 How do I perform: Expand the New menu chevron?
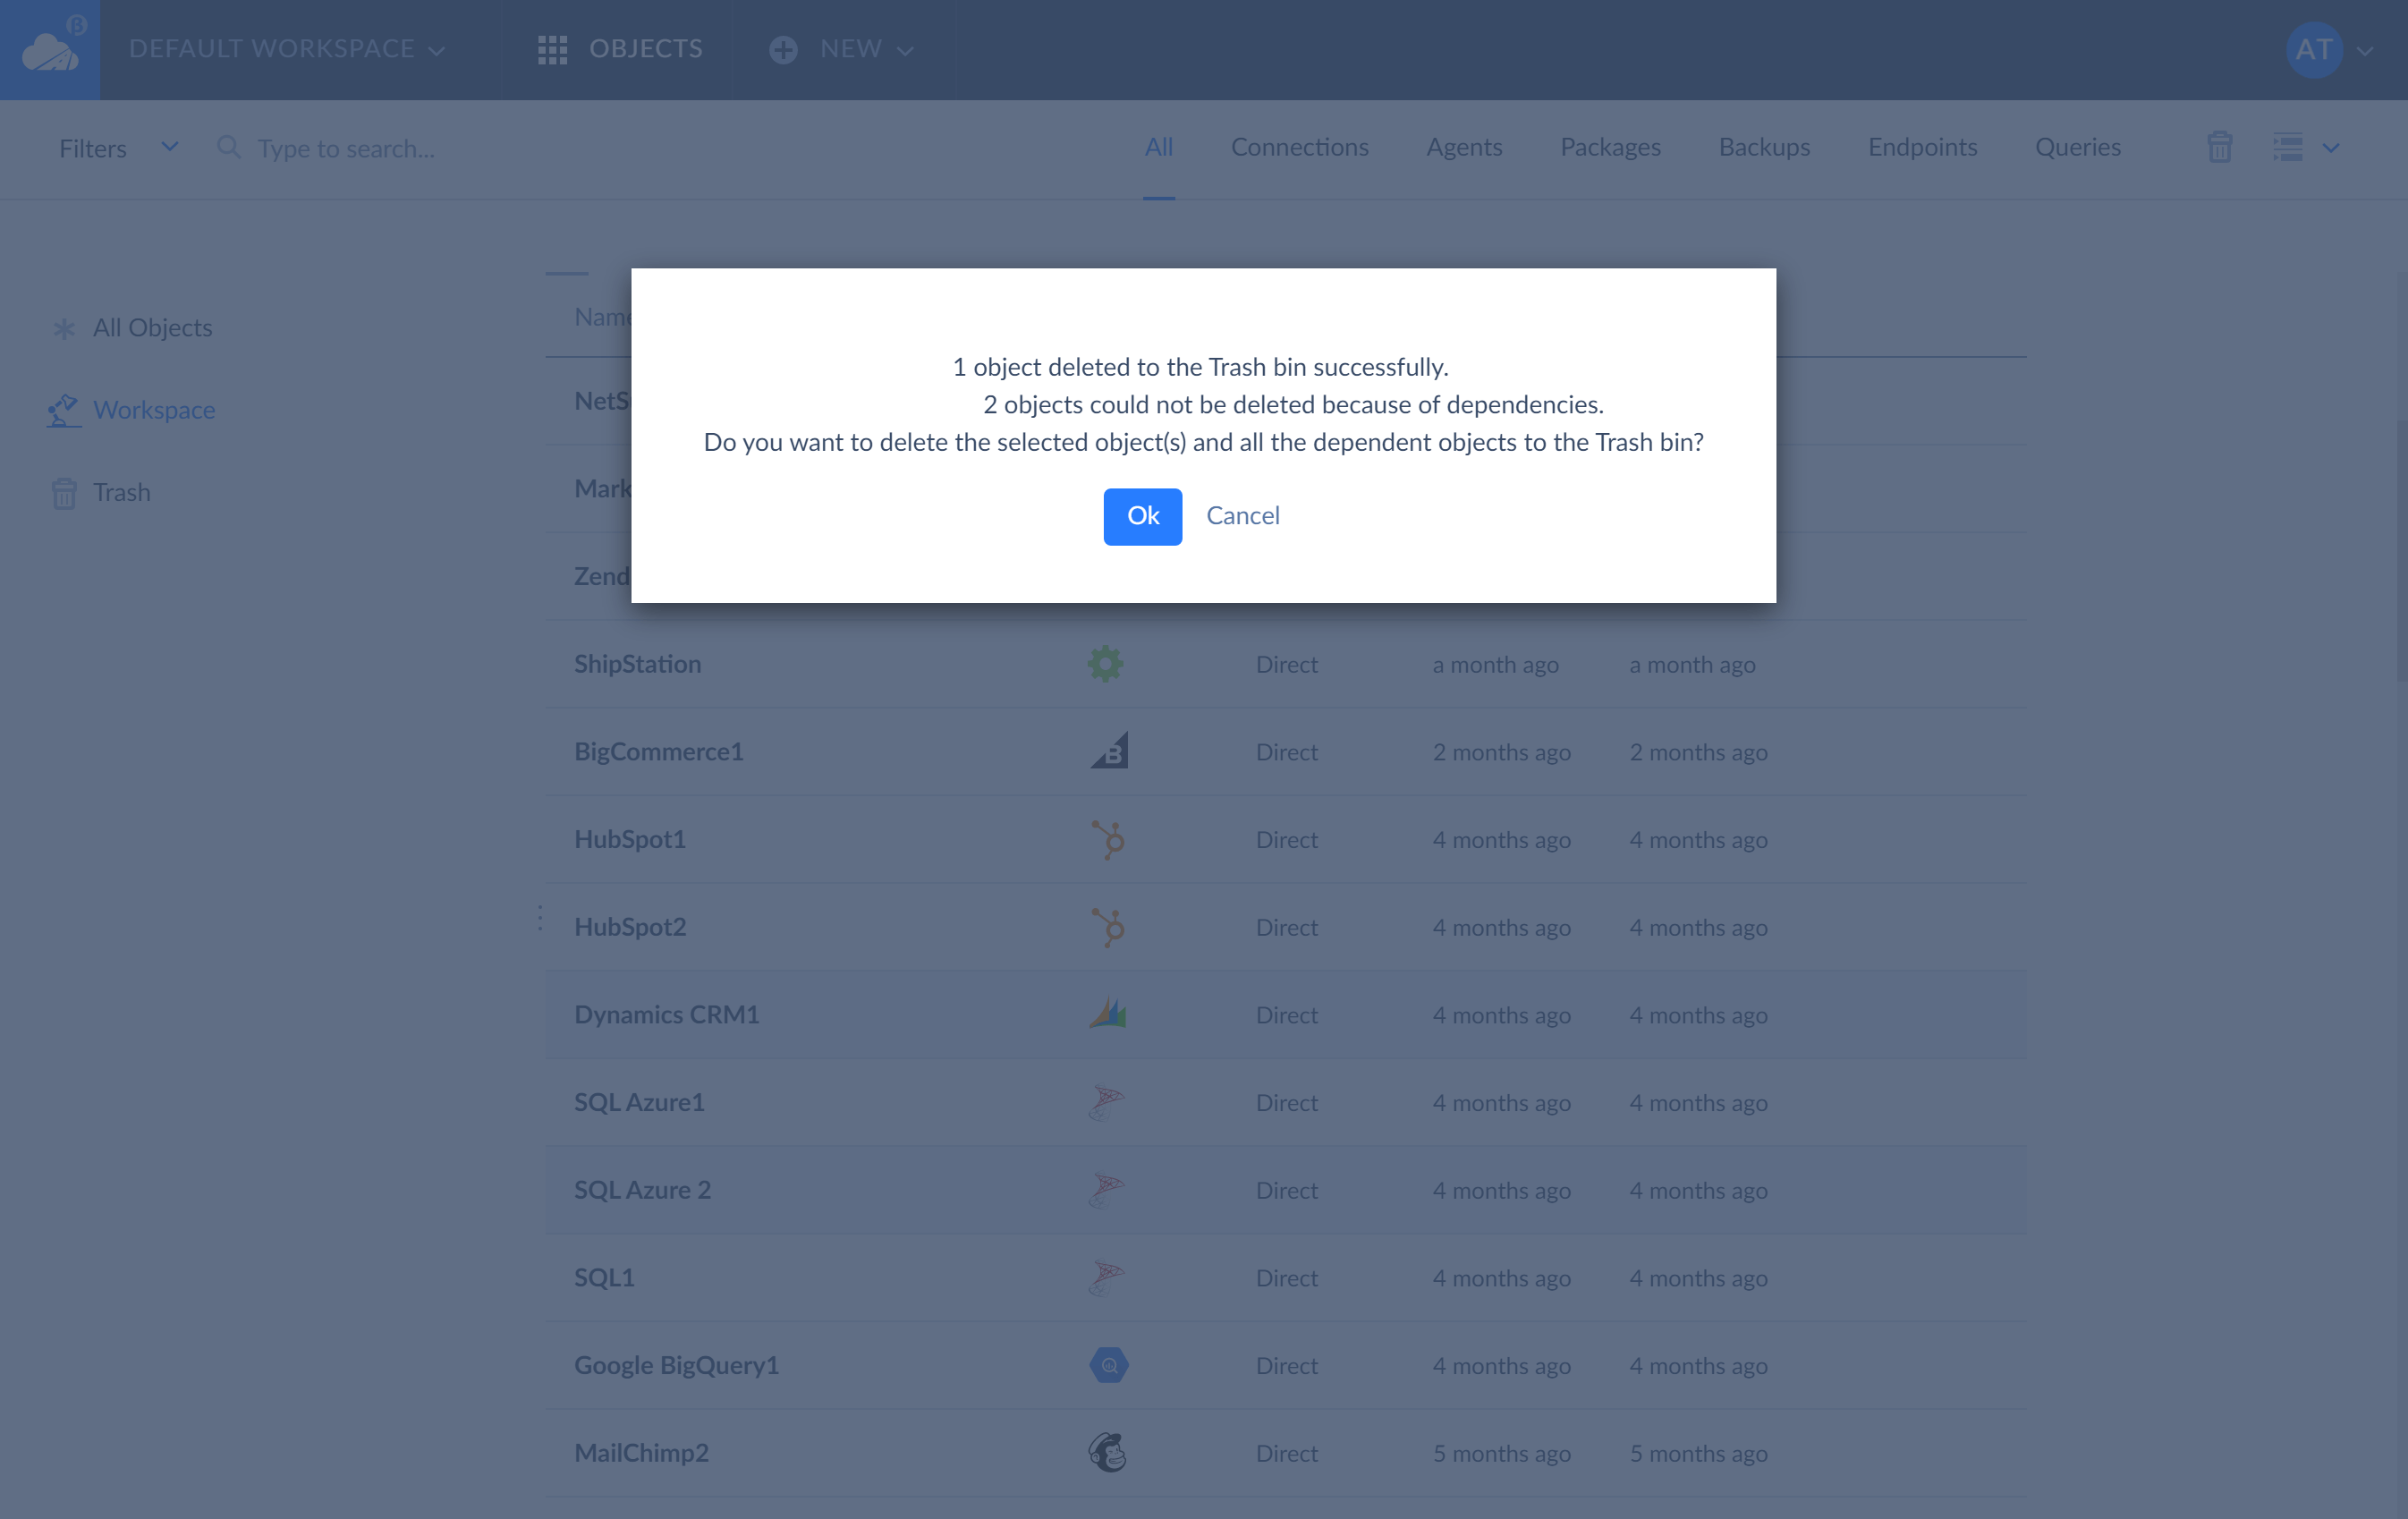coord(905,51)
